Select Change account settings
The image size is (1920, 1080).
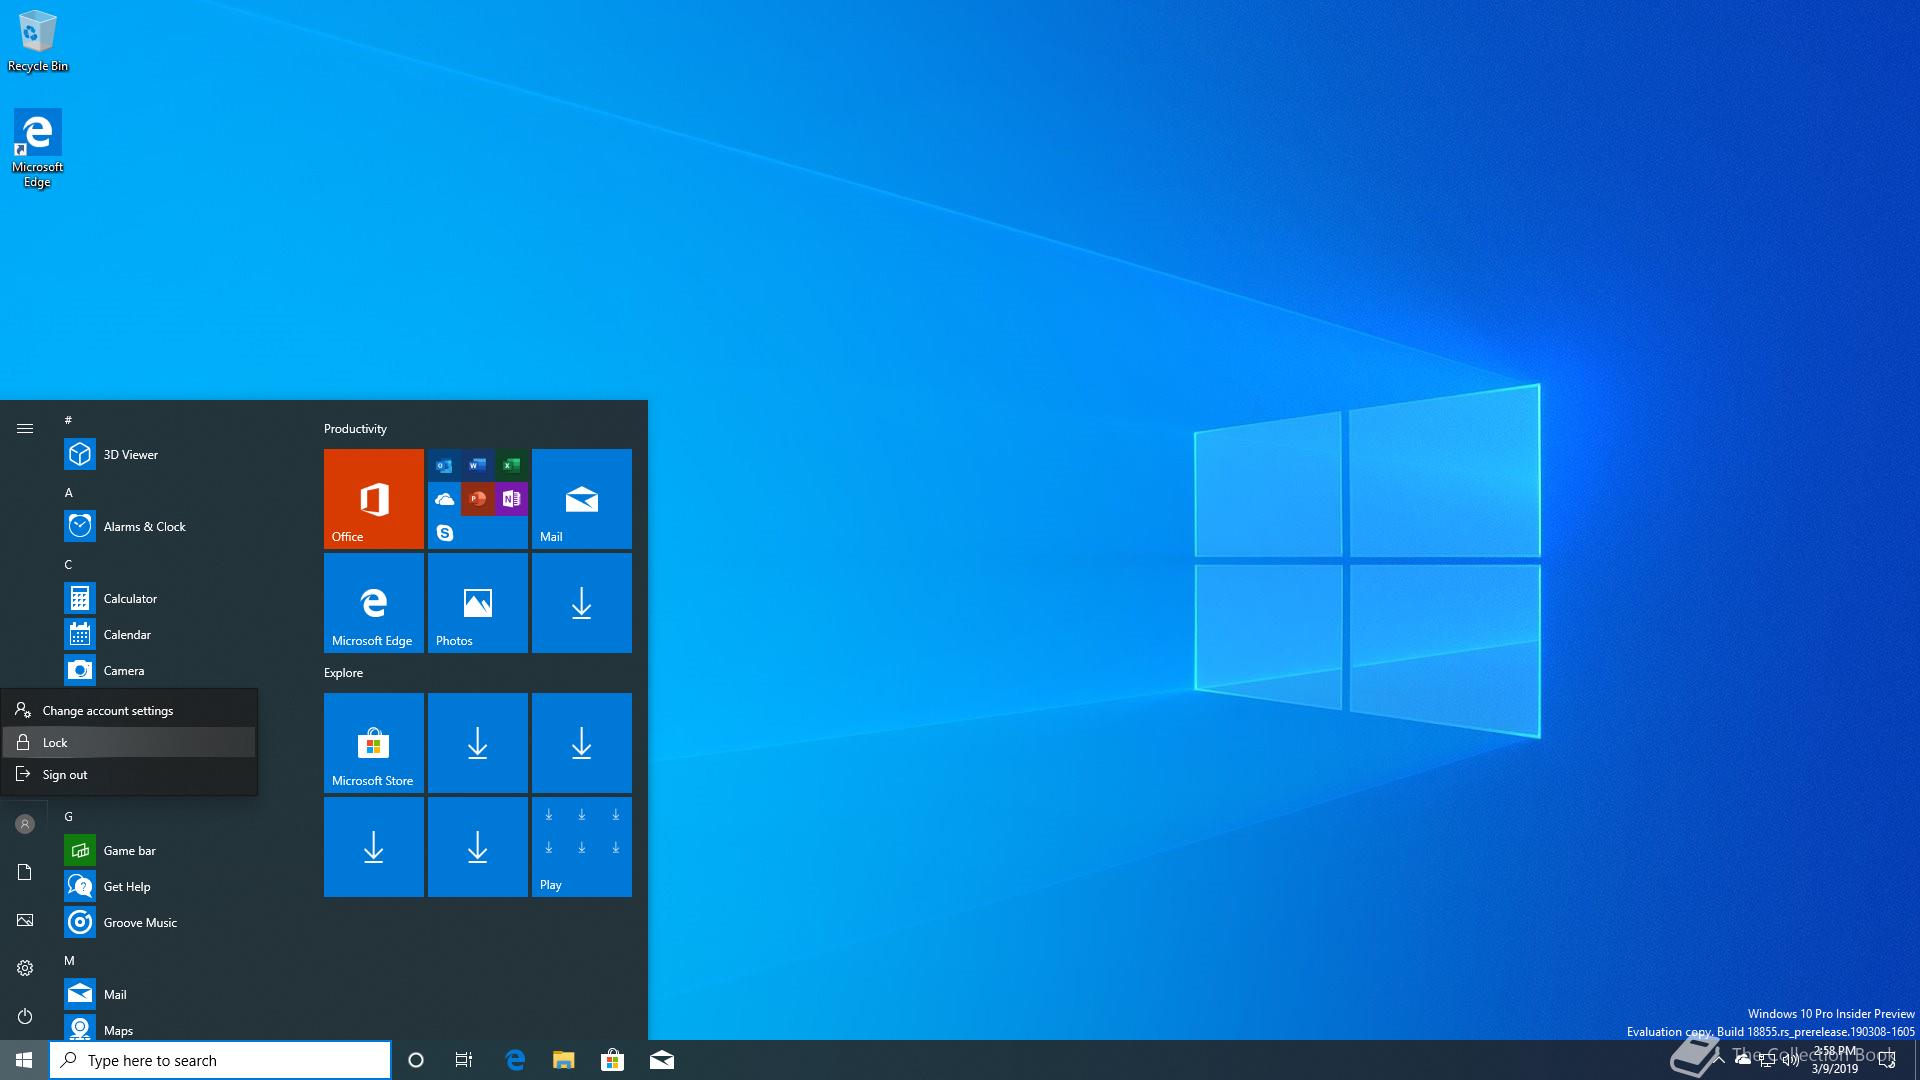(129, 710)
